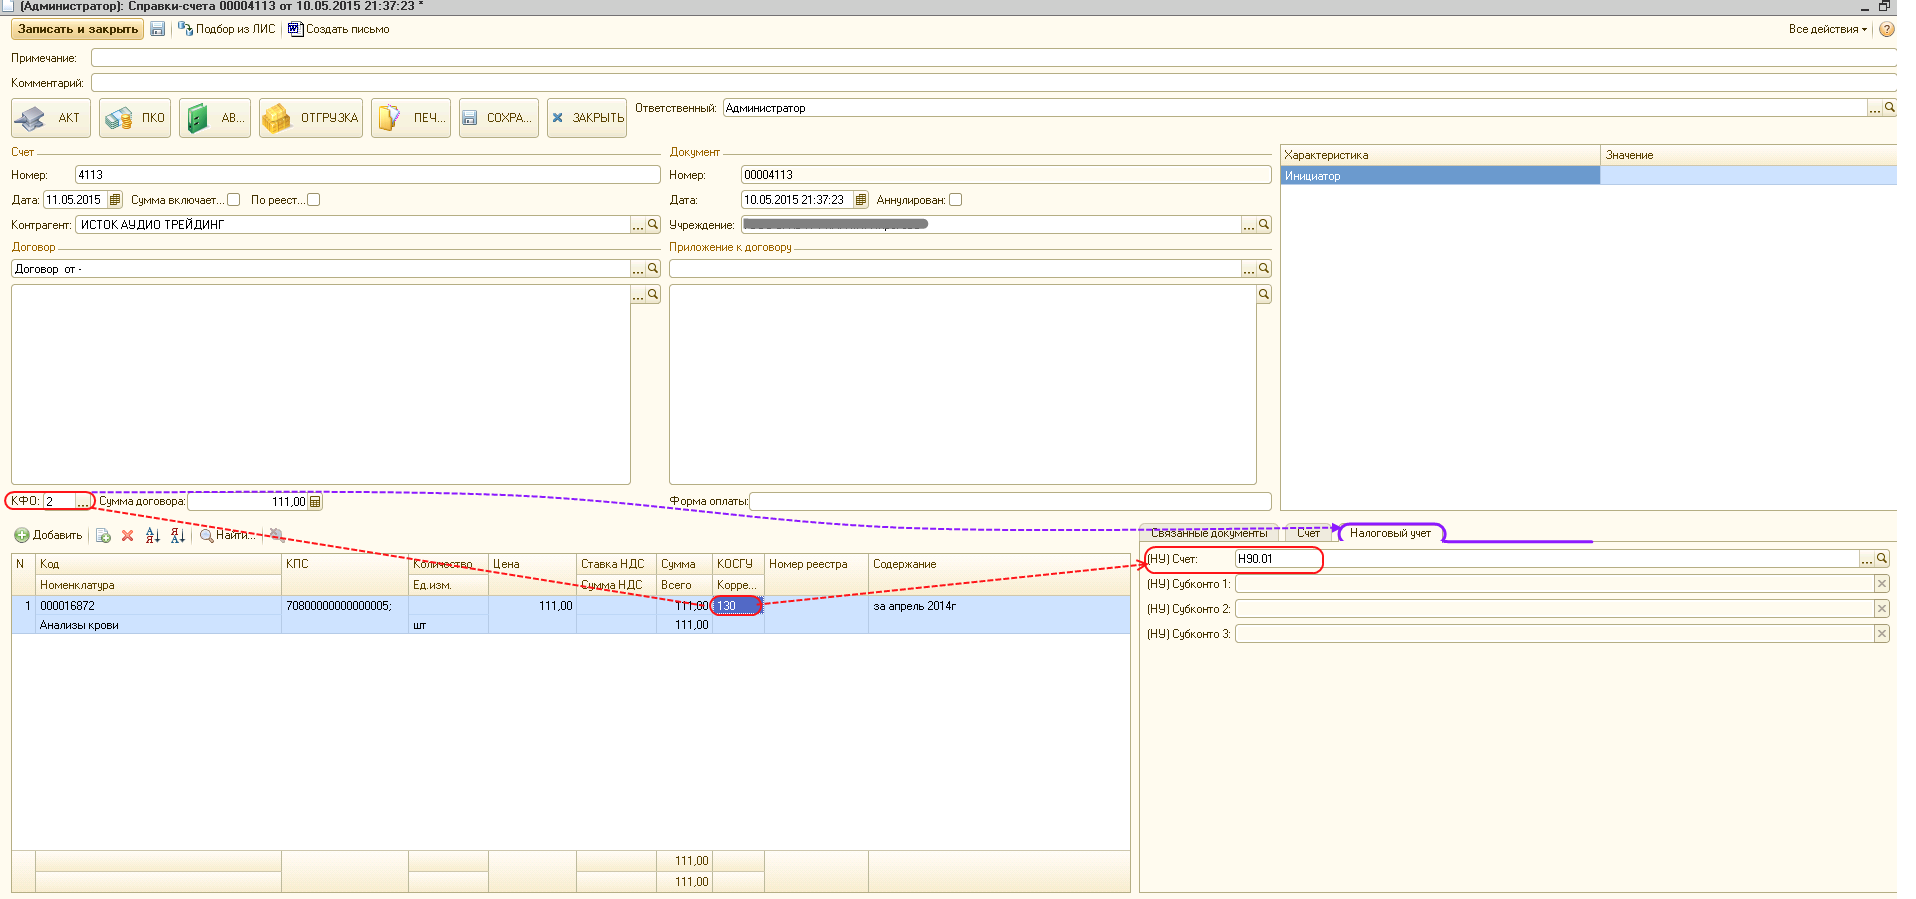Click the ОТГРУЗКА shipment button

(x=311, y=118)
